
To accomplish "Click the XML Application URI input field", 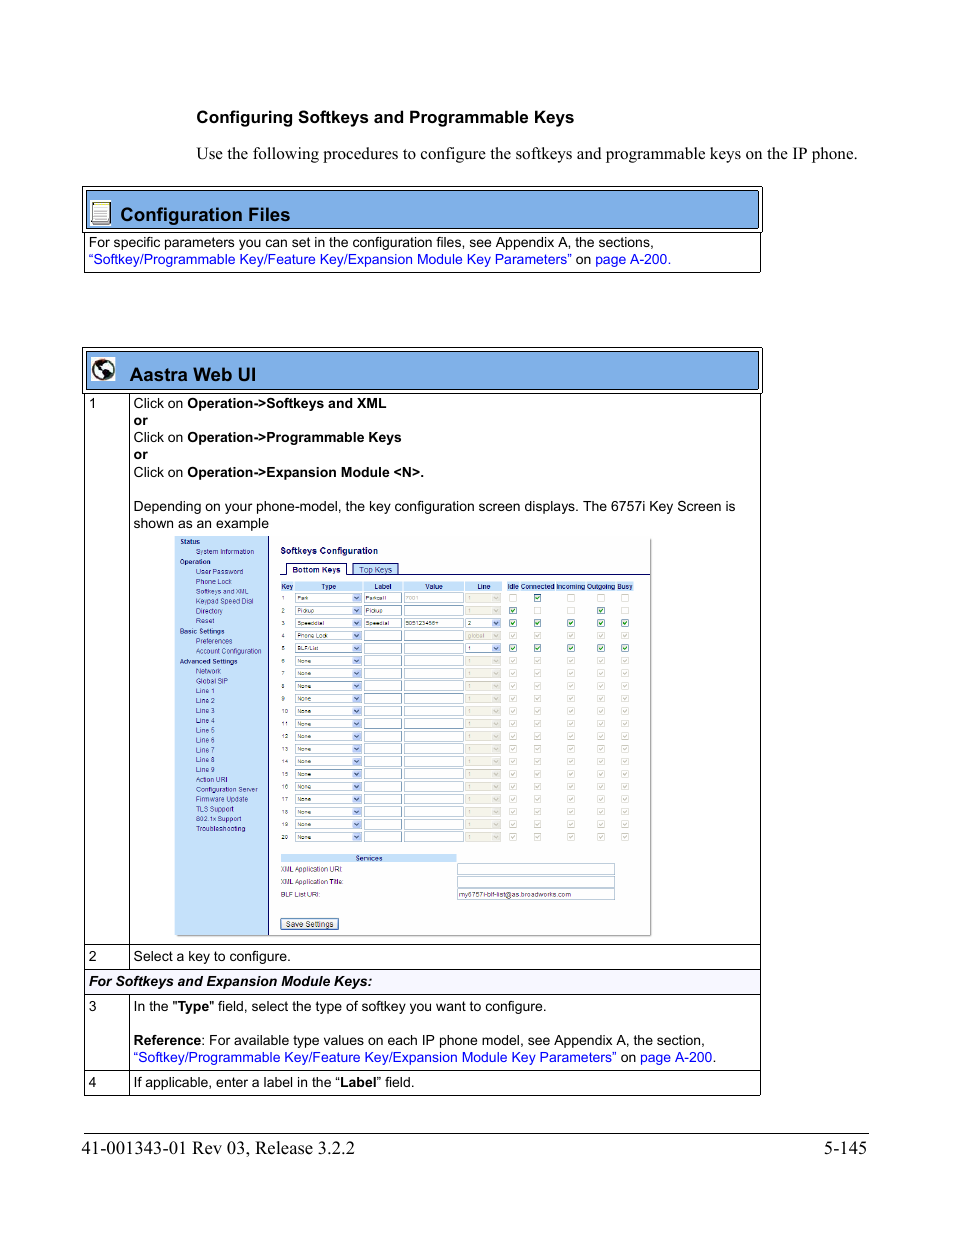I will (x=535, y=869).
